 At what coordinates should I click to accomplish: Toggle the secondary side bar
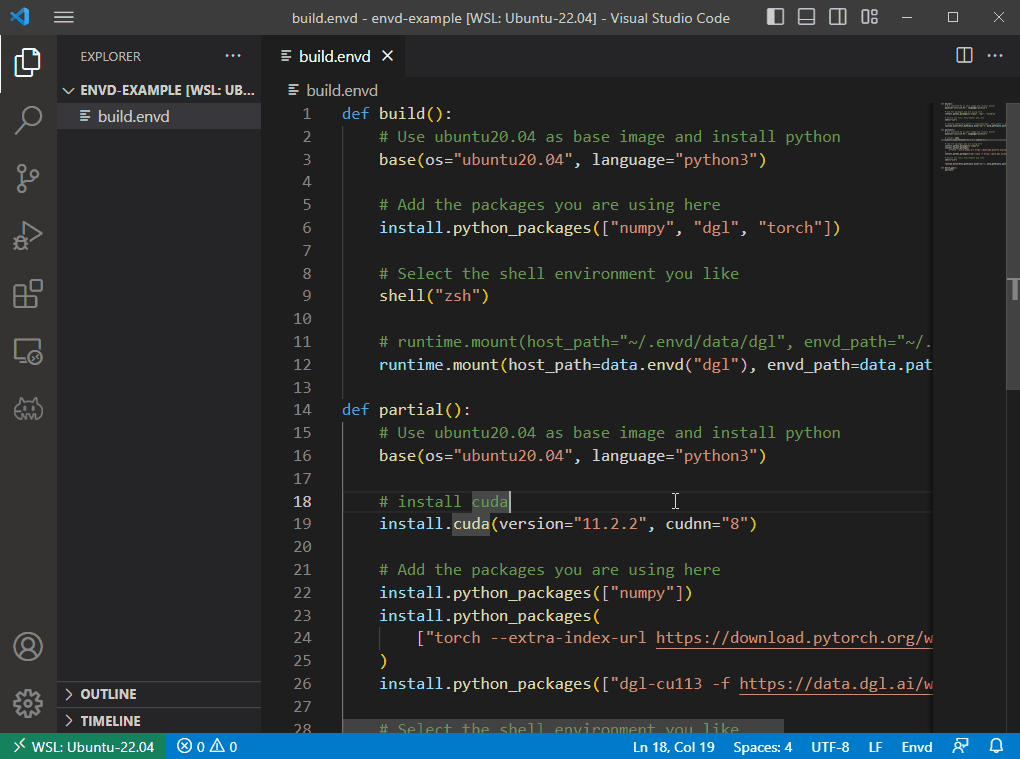pos(837,18)
